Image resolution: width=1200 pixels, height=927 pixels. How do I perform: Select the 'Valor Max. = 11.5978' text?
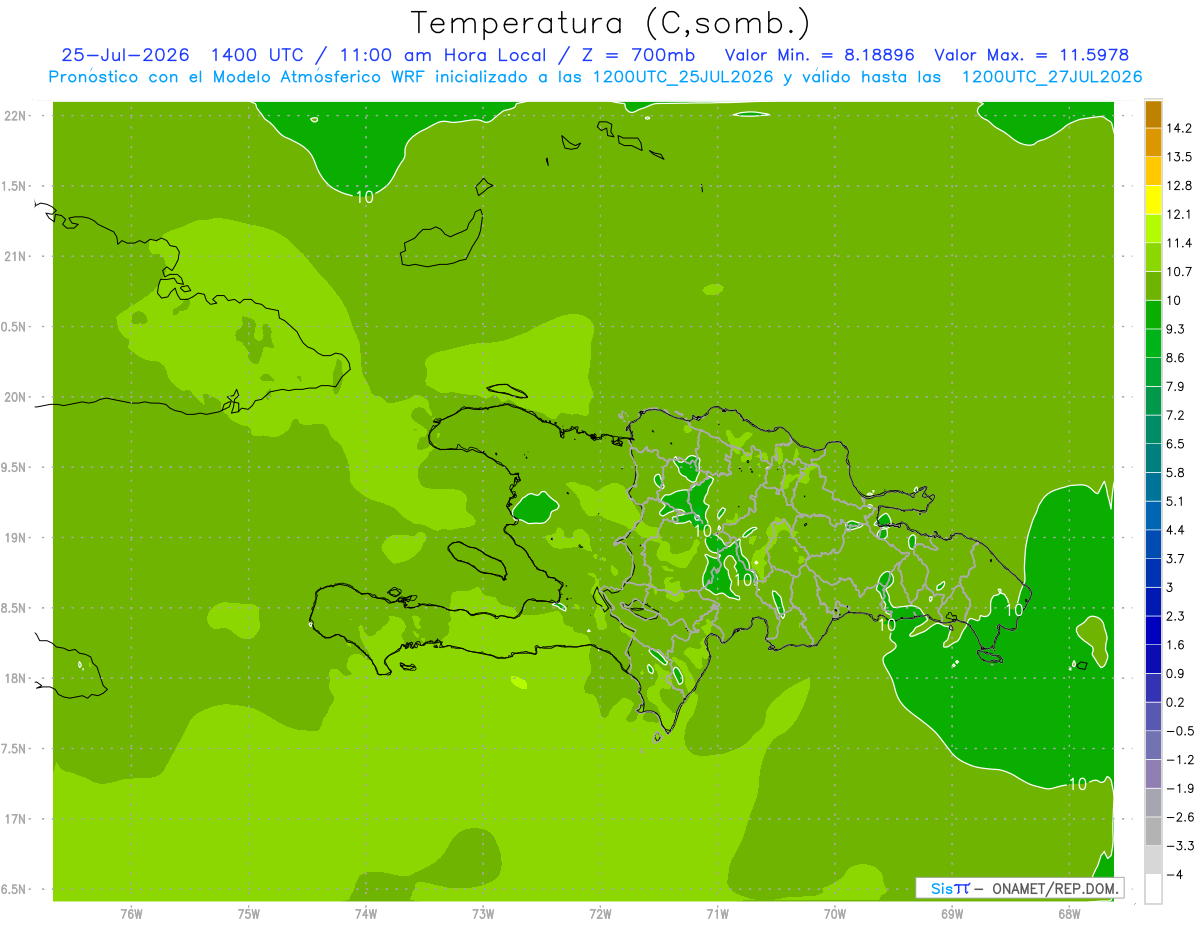1032,55
